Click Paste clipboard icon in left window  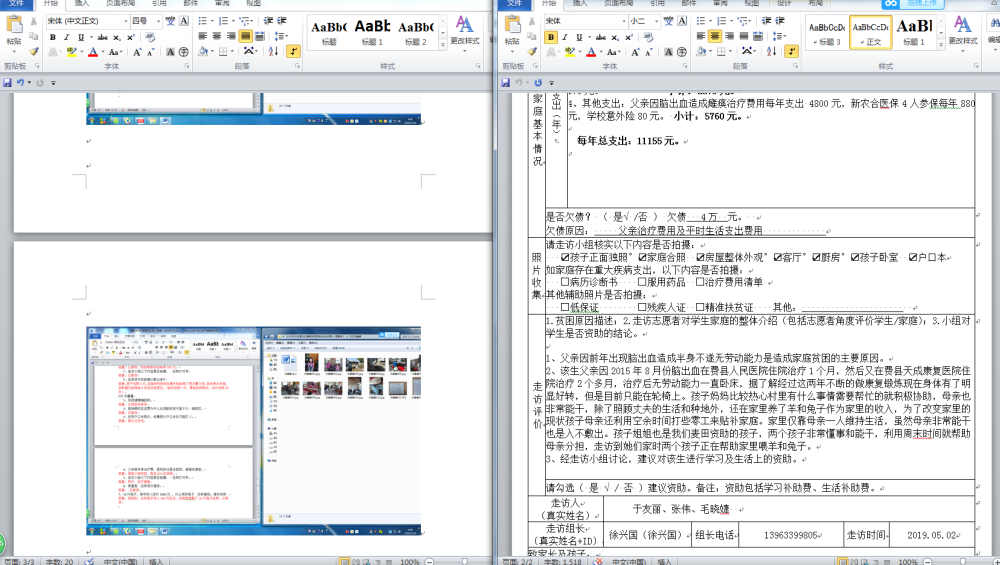tap(14, 26)
